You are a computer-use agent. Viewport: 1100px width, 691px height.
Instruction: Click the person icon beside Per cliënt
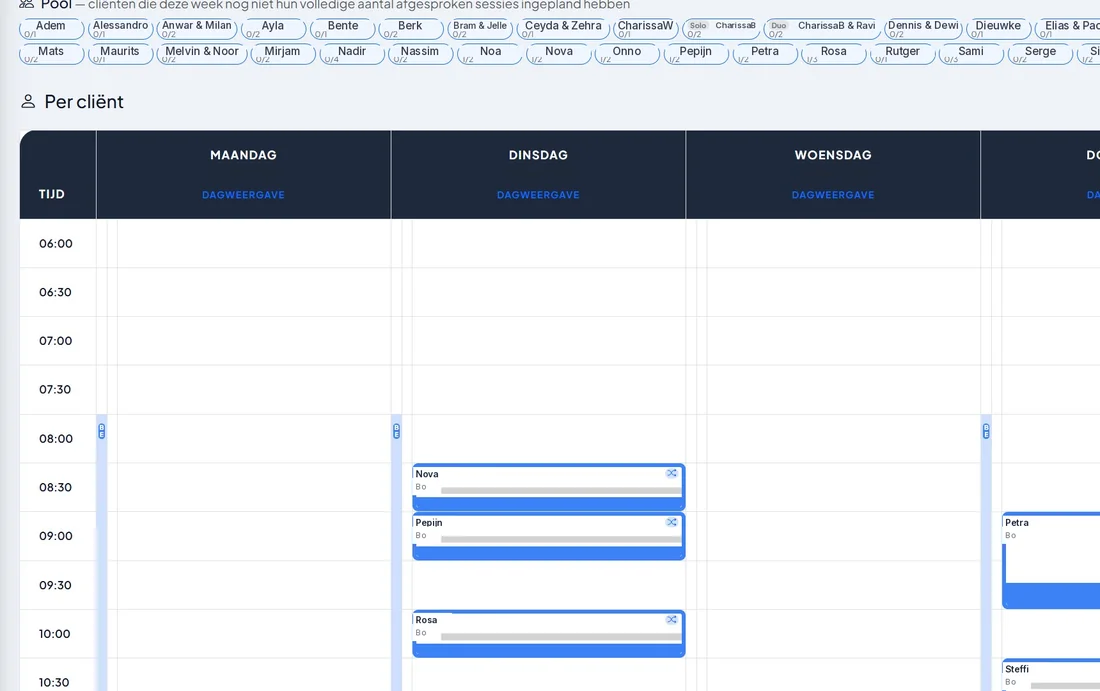click(28, 102)
